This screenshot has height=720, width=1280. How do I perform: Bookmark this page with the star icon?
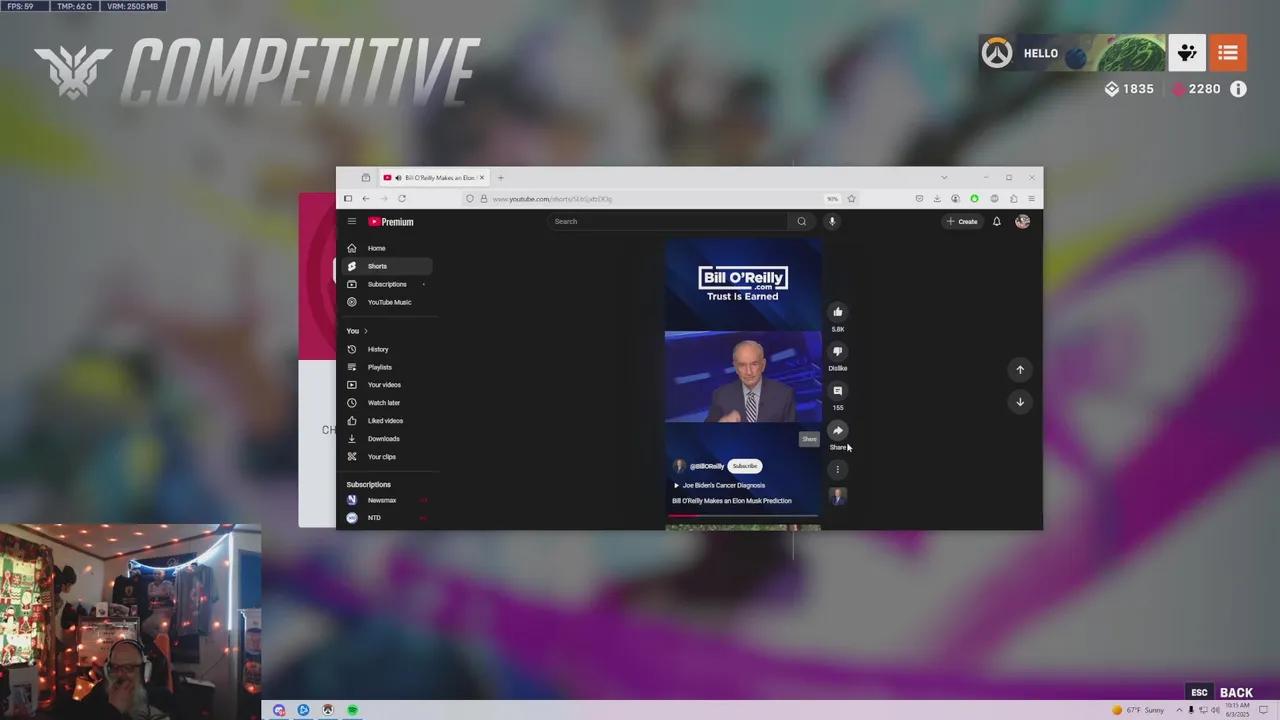pos(851,199)
